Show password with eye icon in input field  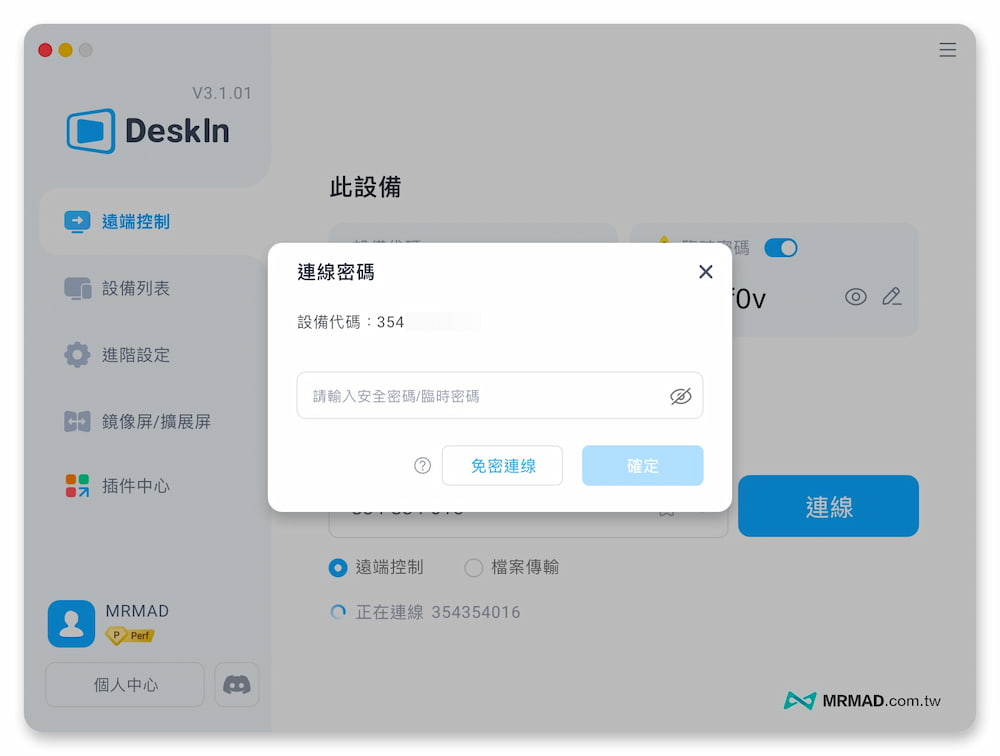[x=681, y=395]
